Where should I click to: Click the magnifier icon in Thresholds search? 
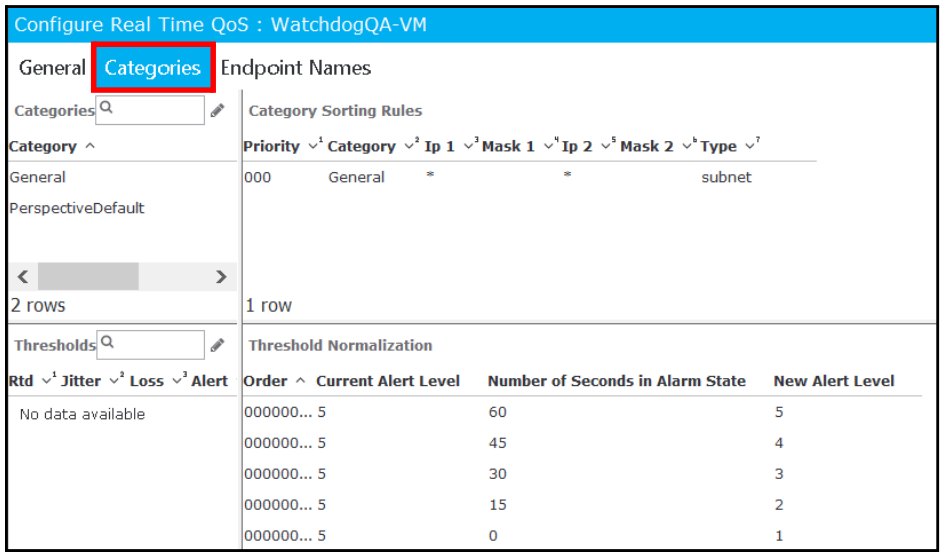pos(107,342)
